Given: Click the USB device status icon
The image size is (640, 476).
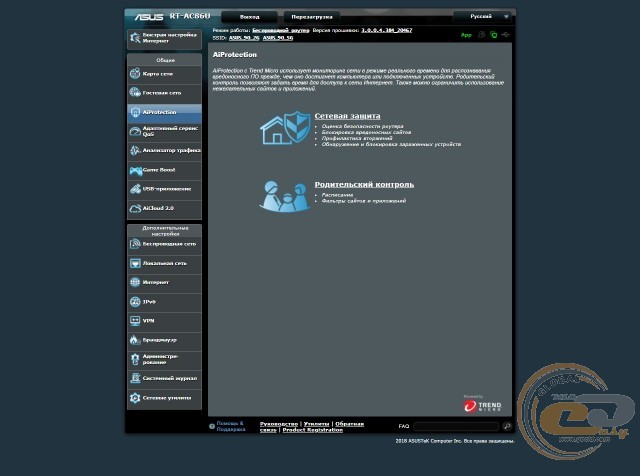Looking at the screenshot, I should pos(506,35).
